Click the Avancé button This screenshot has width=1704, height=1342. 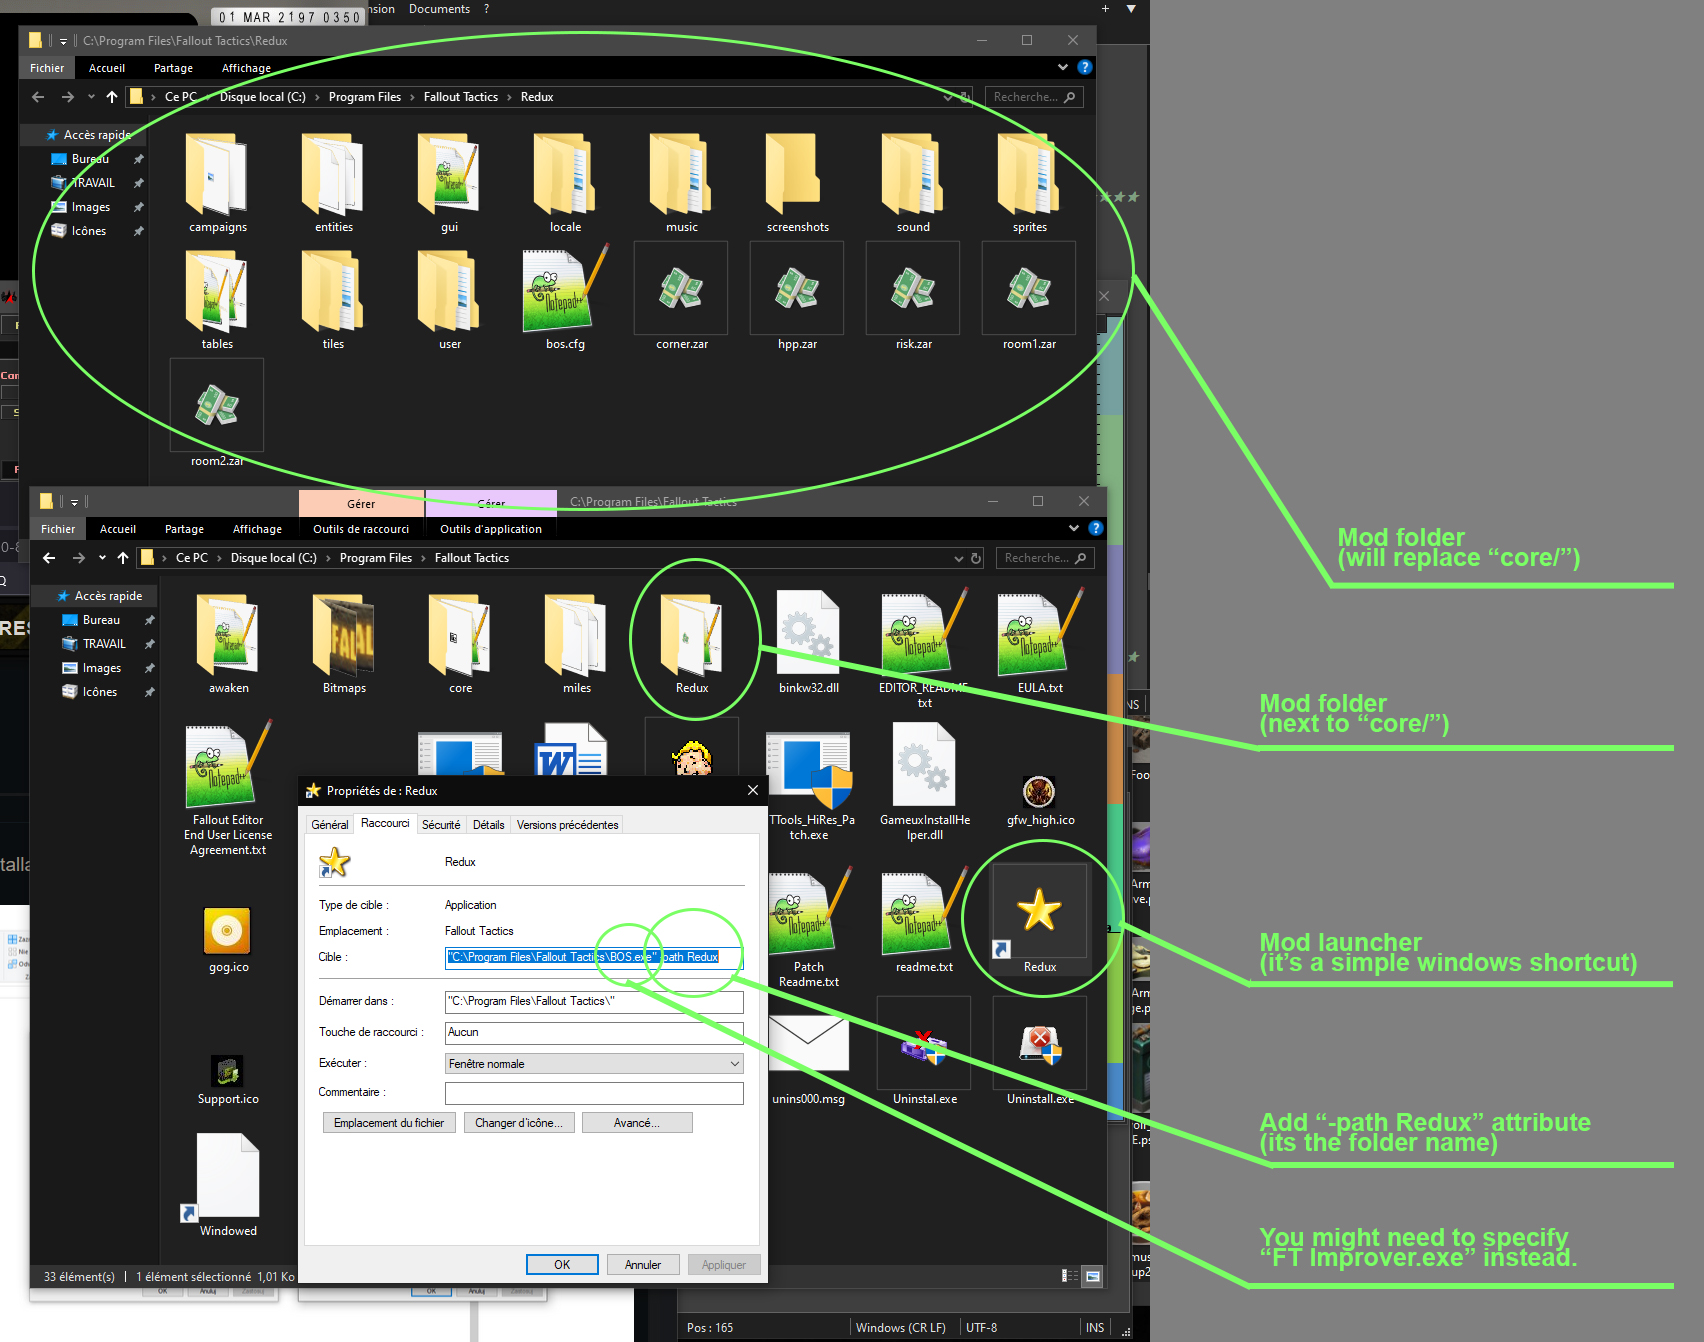pos(636,1123)
